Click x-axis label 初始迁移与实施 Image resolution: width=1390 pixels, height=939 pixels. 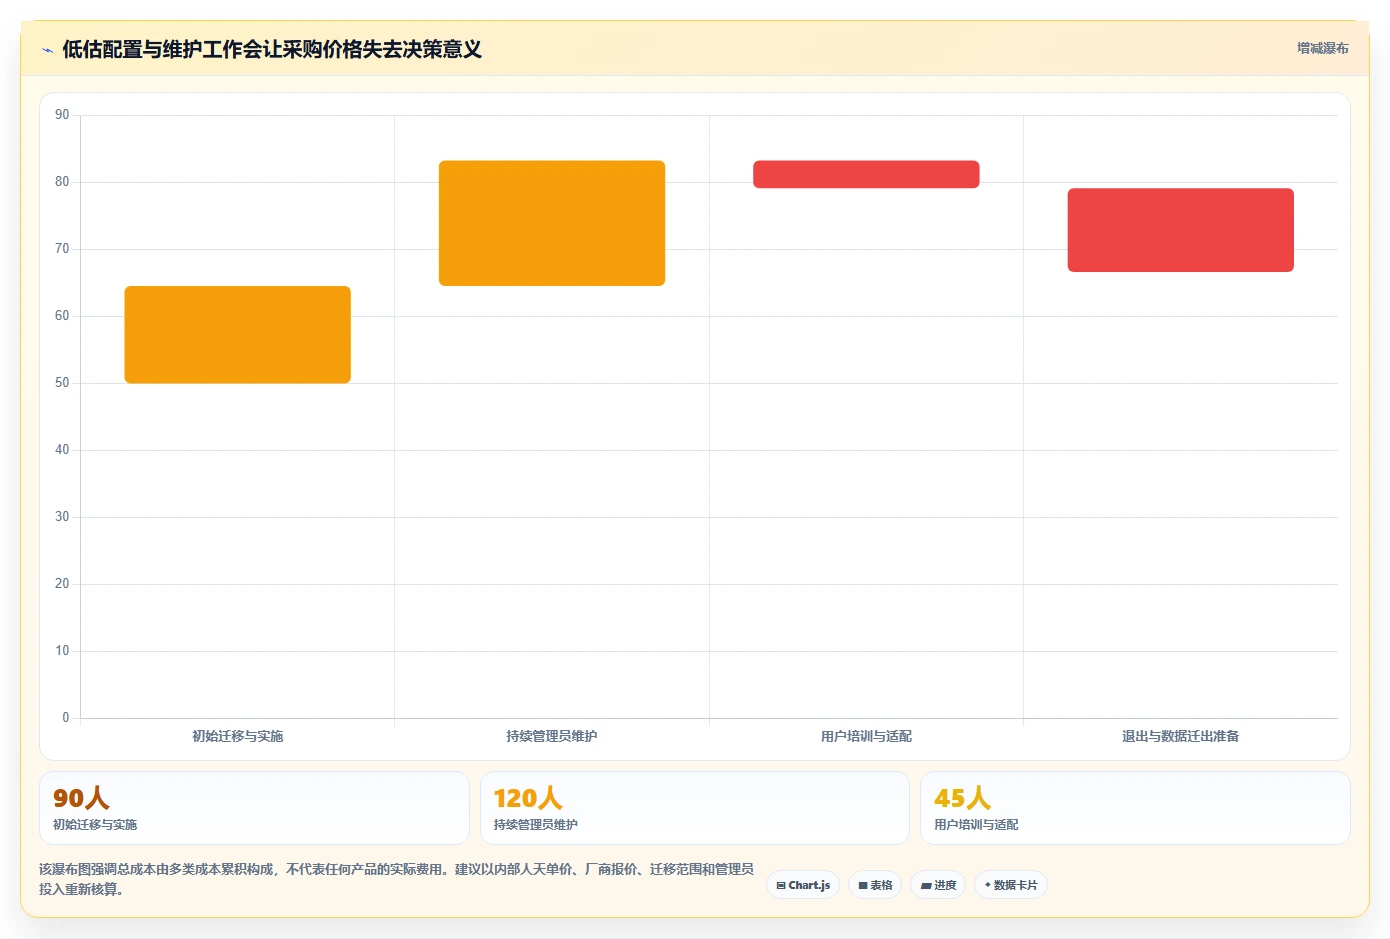click(238, 736)
